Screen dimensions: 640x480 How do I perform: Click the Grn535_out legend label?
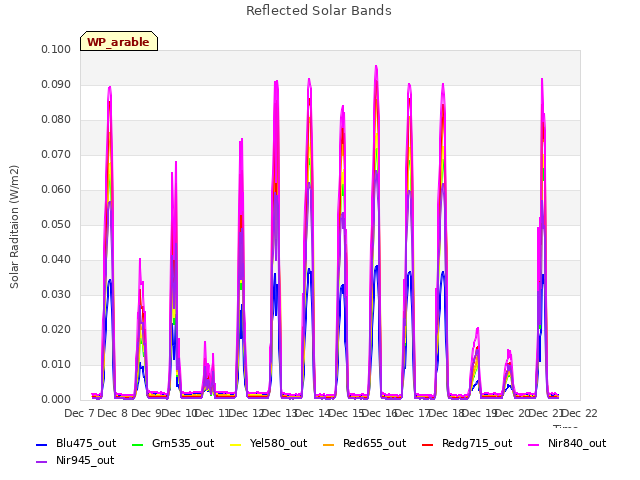click(x=183, y=443)
